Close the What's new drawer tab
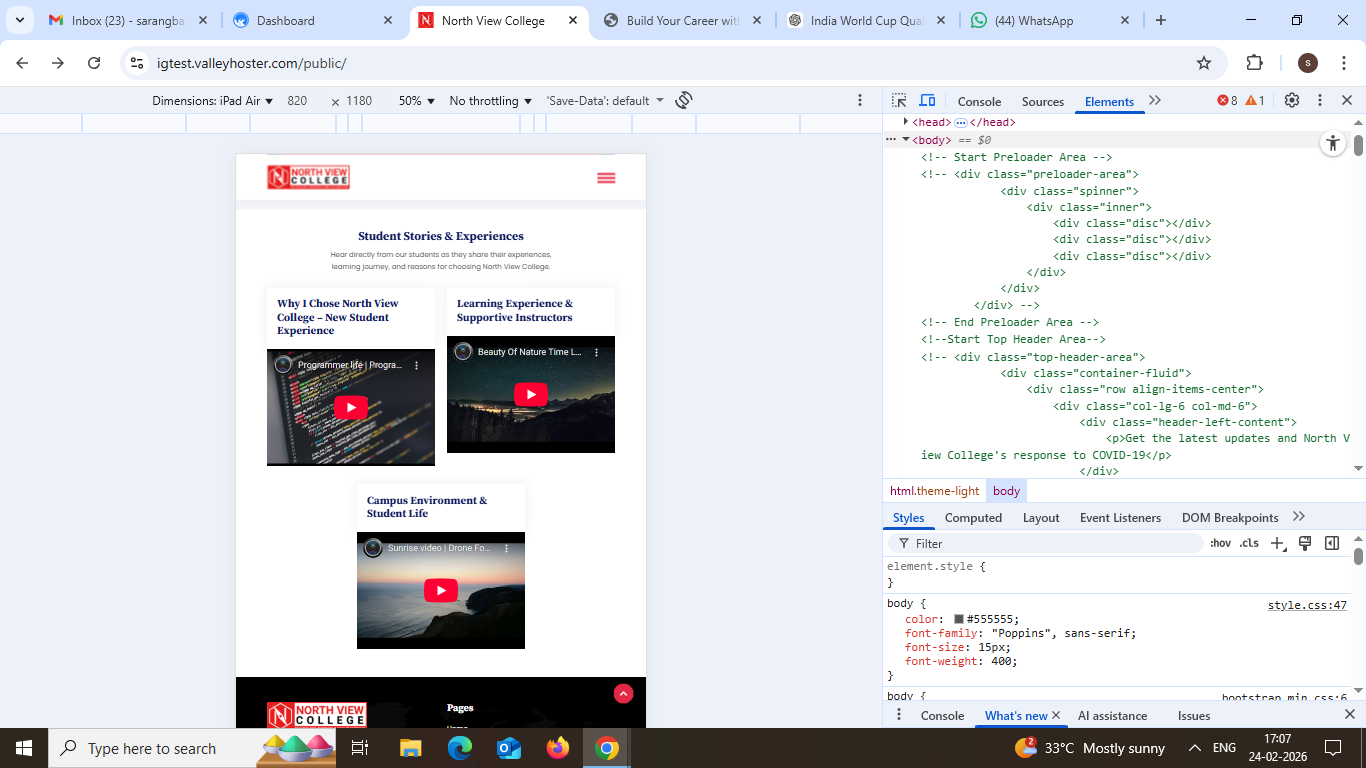1366x768 pixels. pos(1056,715)
